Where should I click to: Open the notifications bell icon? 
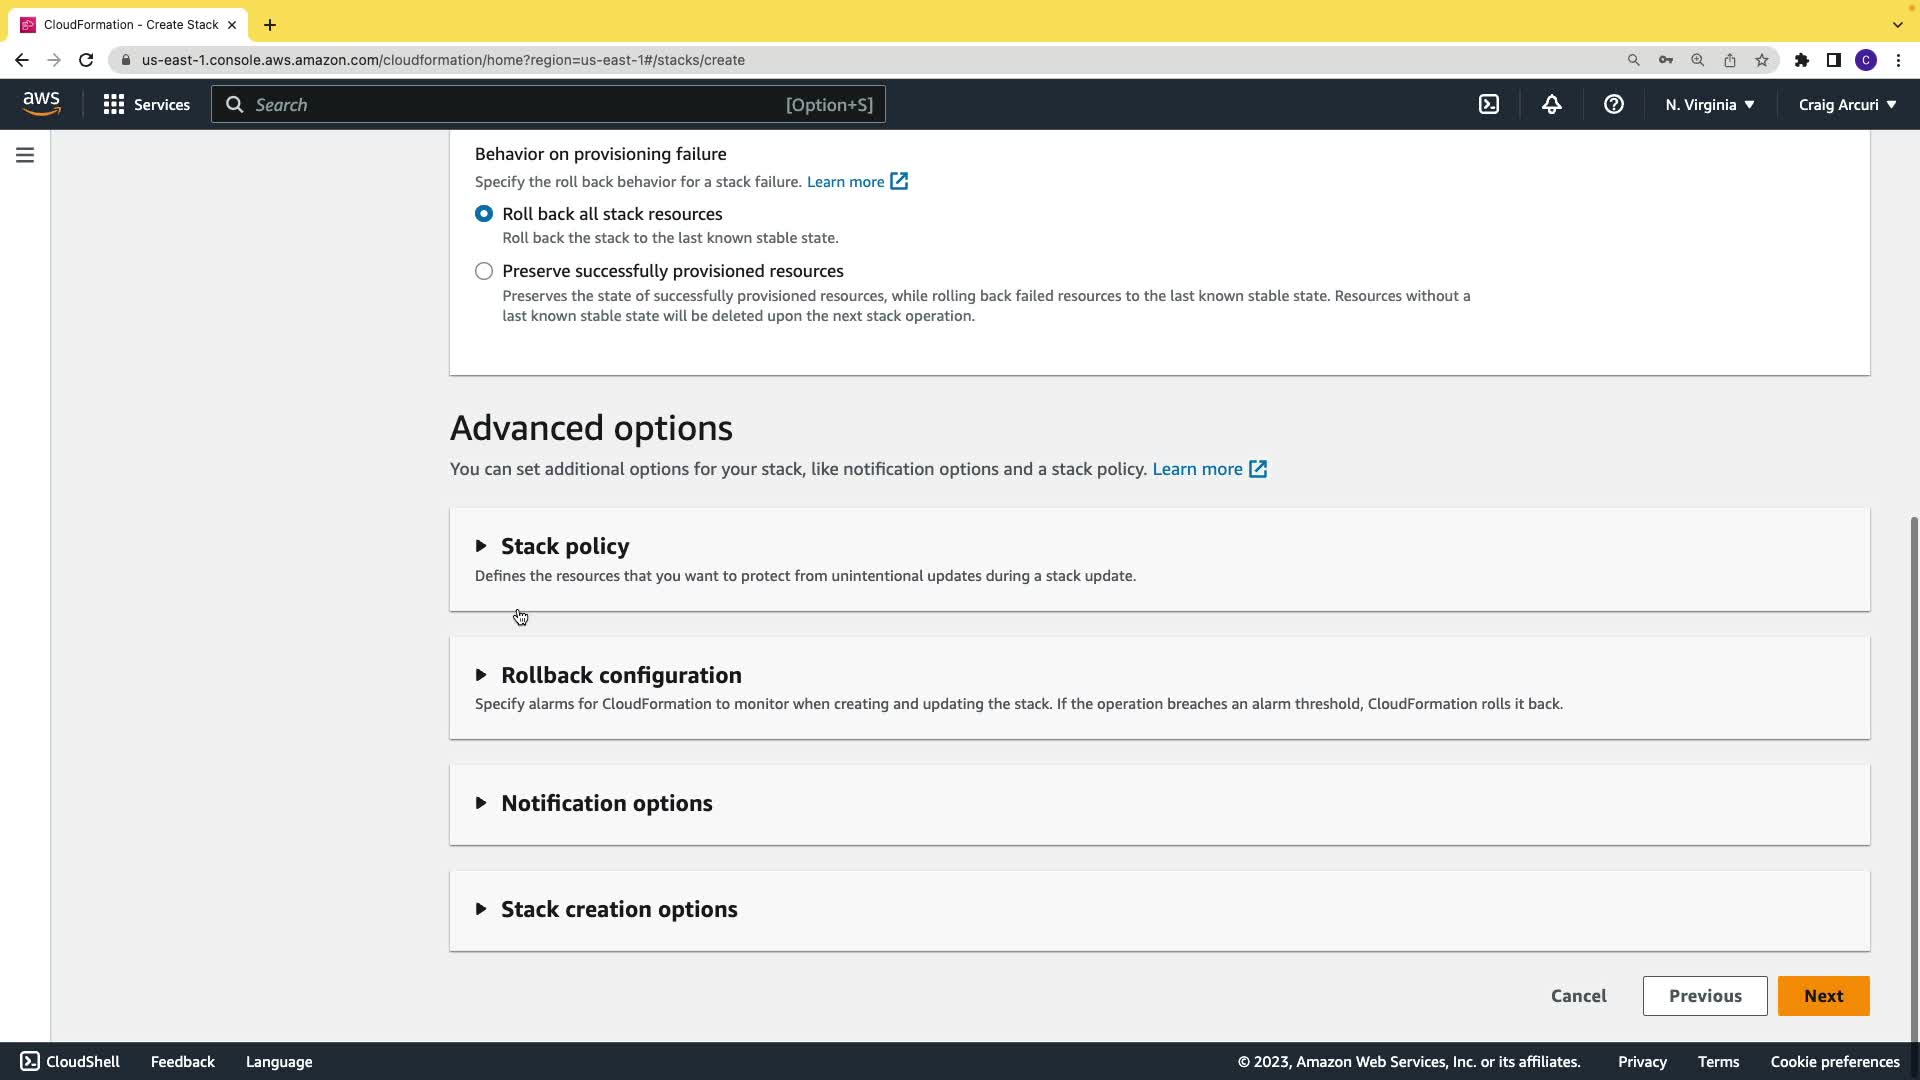(x=1551, y=105)
